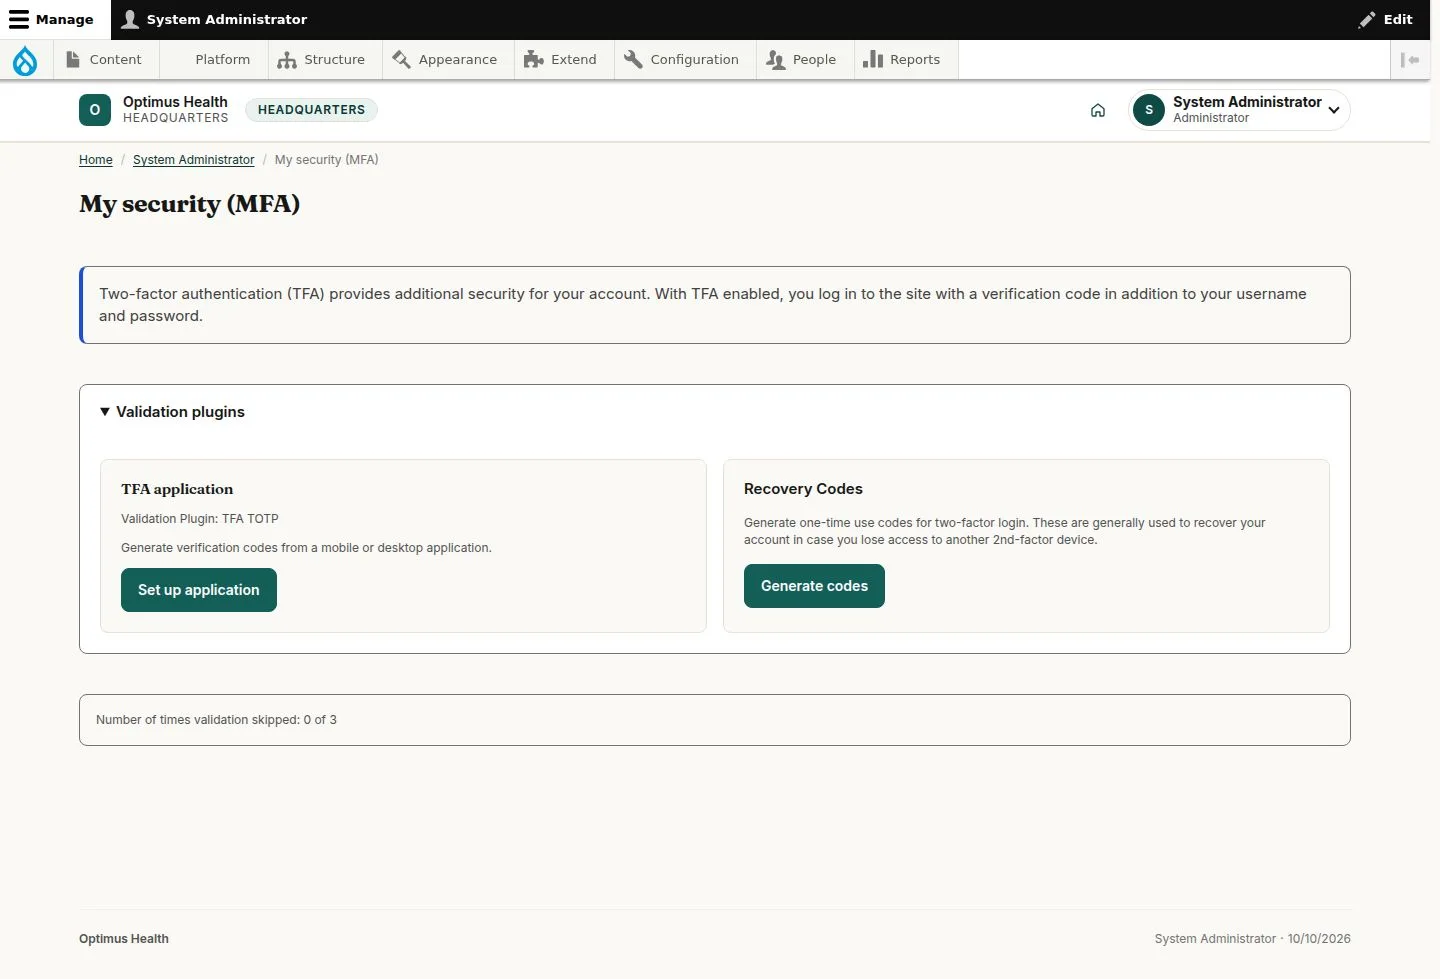Follow the Home breadcrumb link

click(96, 160)
